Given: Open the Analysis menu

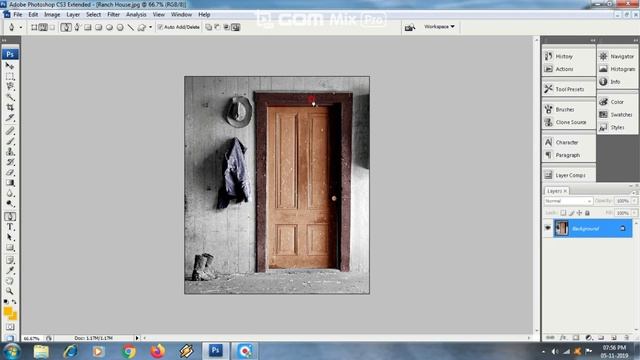Looking at the screenshot, I should pos(136,15).
